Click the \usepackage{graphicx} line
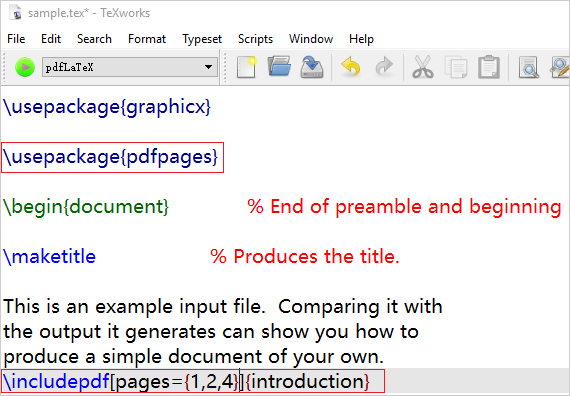Screen dimensions: 570x396 [107, 107]
